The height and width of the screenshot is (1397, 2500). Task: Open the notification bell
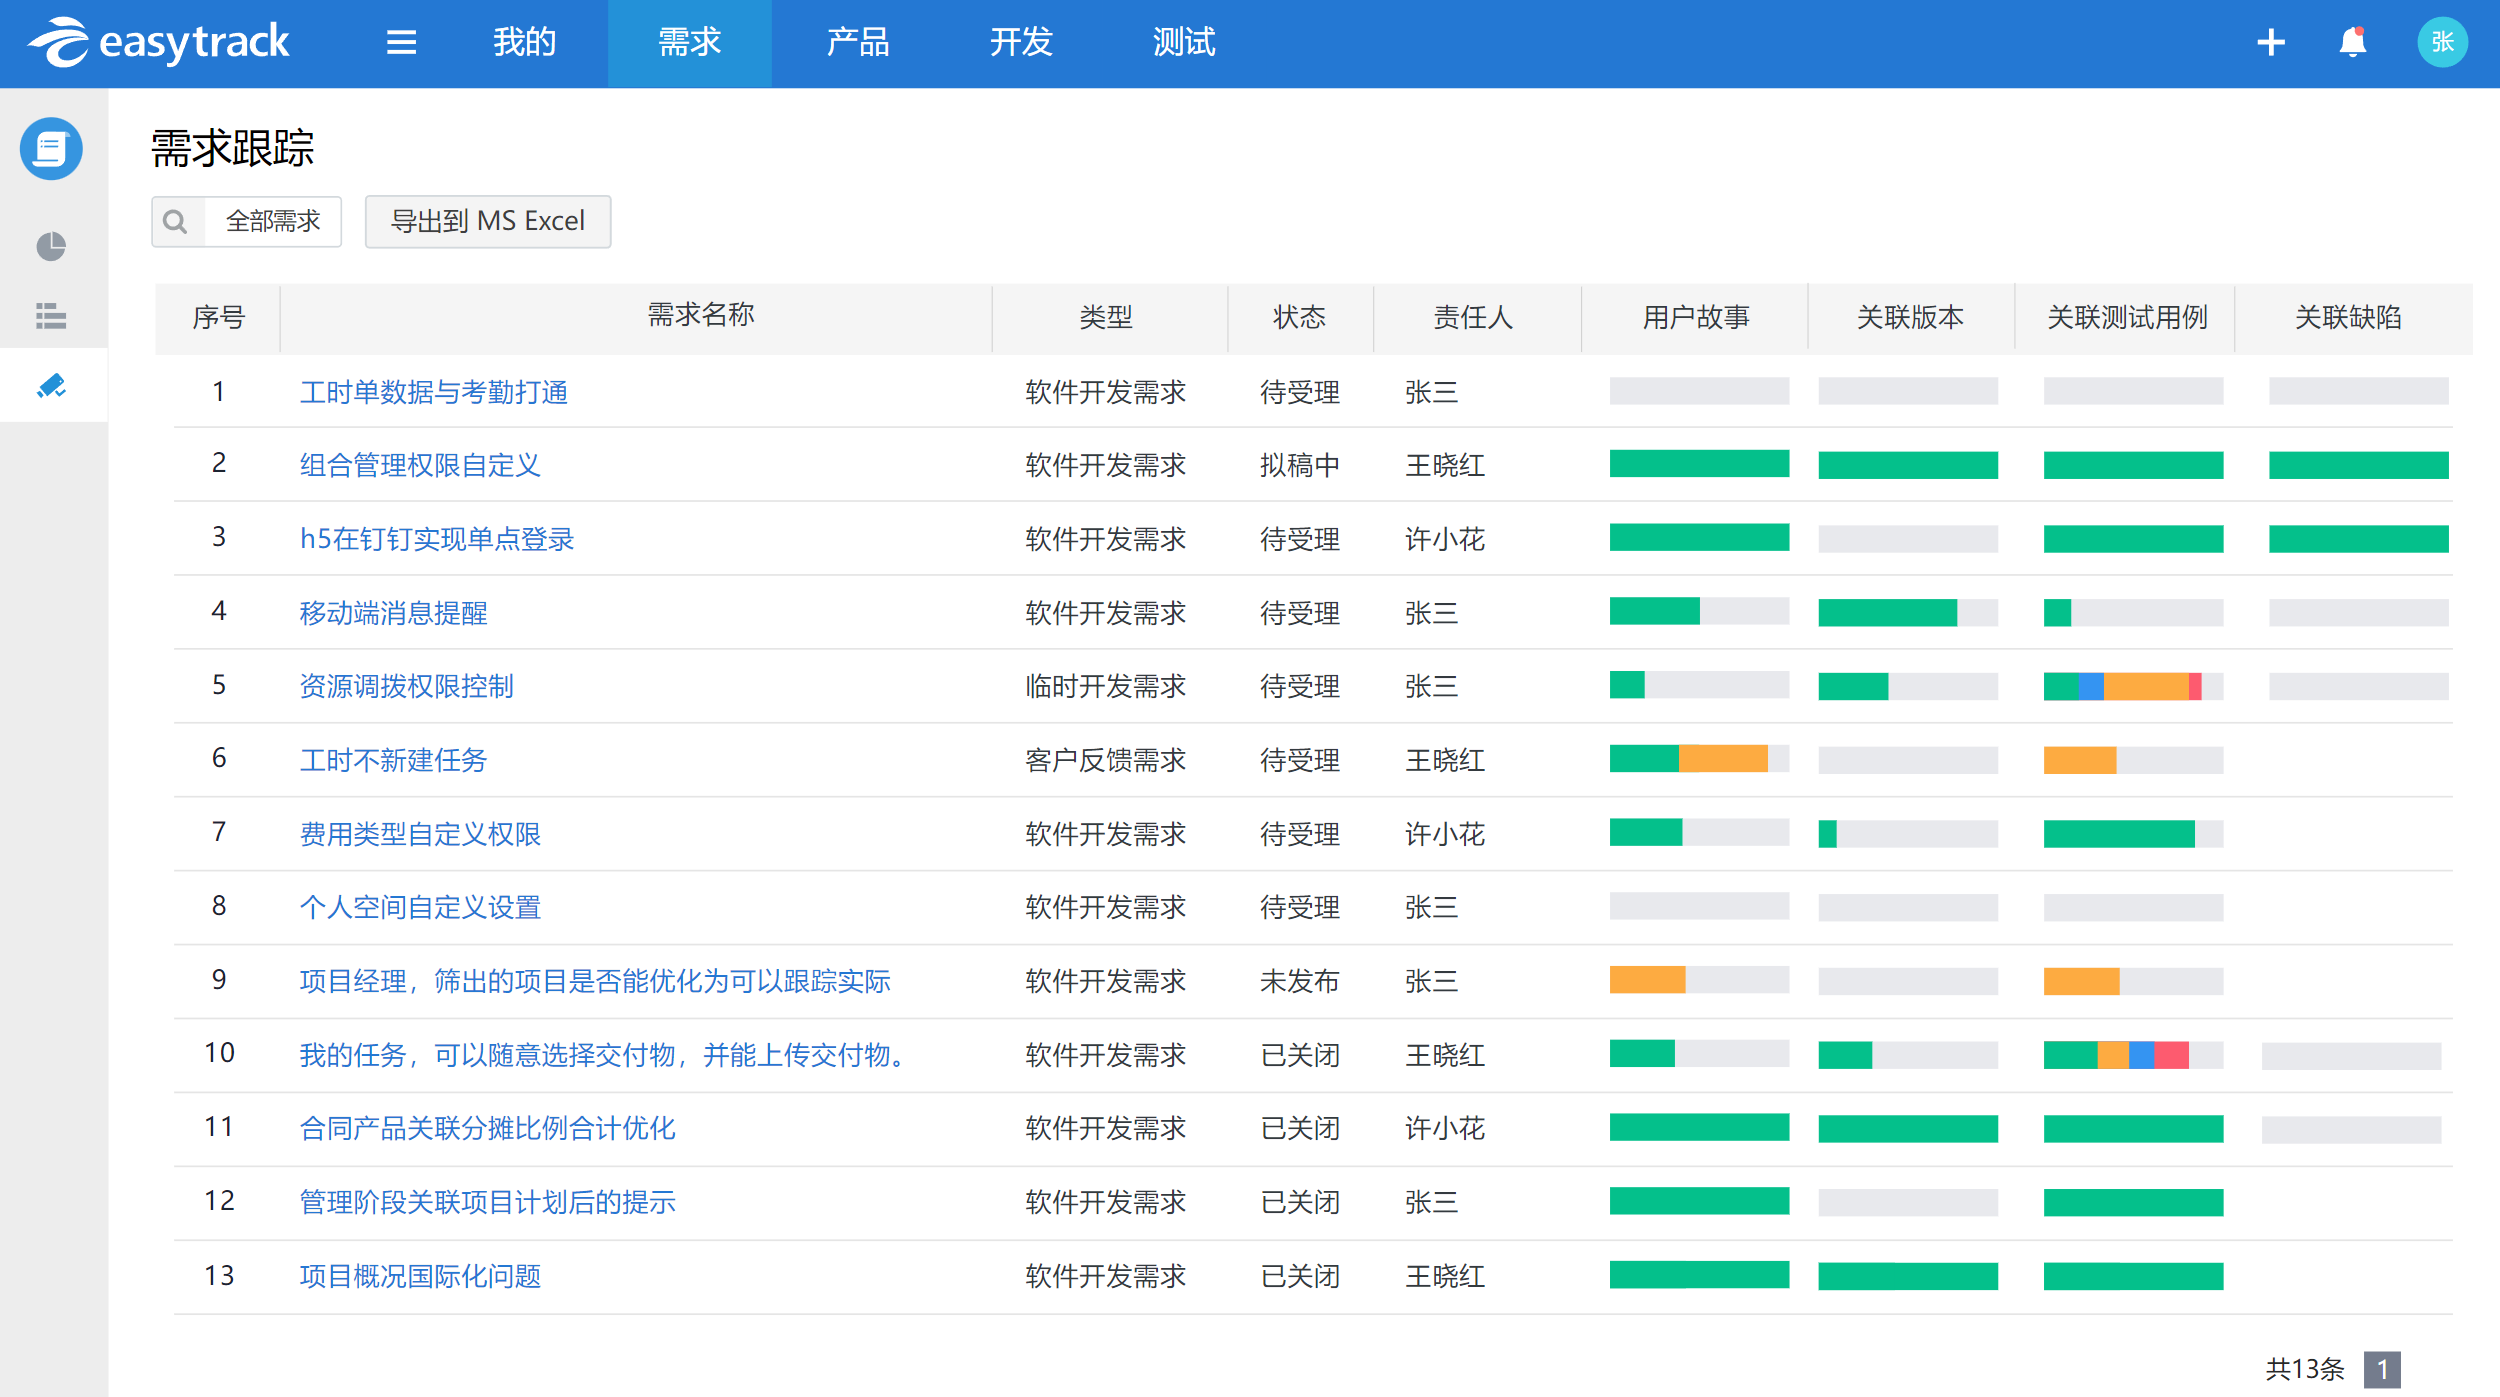(2352, 42)
